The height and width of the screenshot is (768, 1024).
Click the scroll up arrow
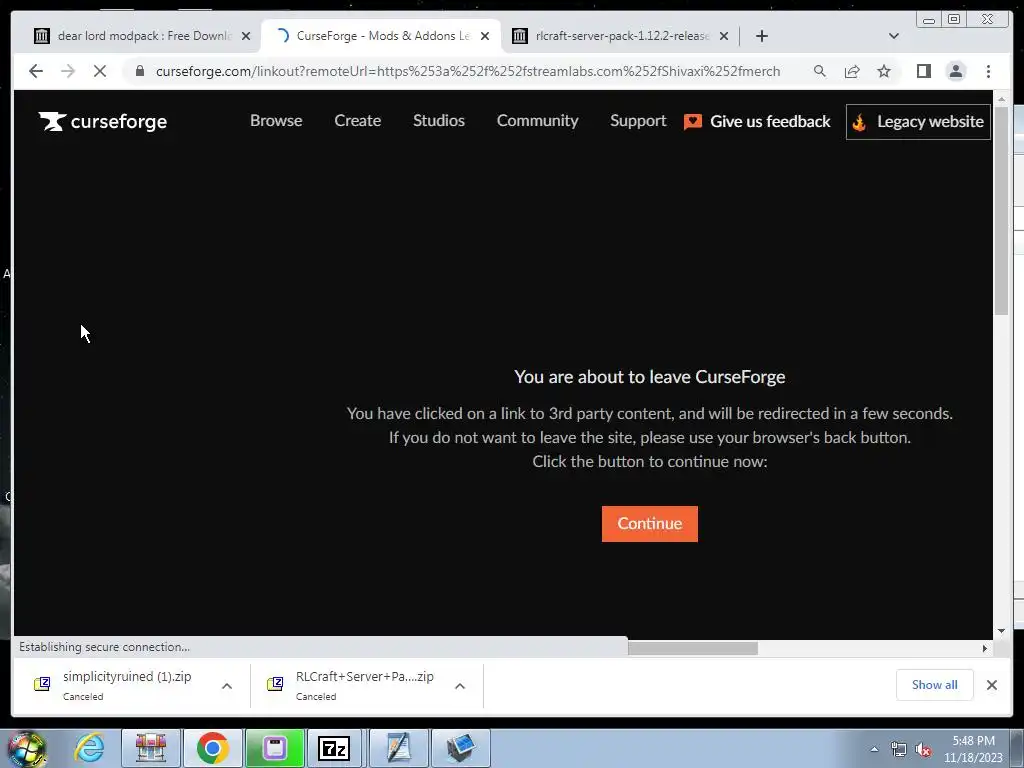click(x=1001, y=99)
